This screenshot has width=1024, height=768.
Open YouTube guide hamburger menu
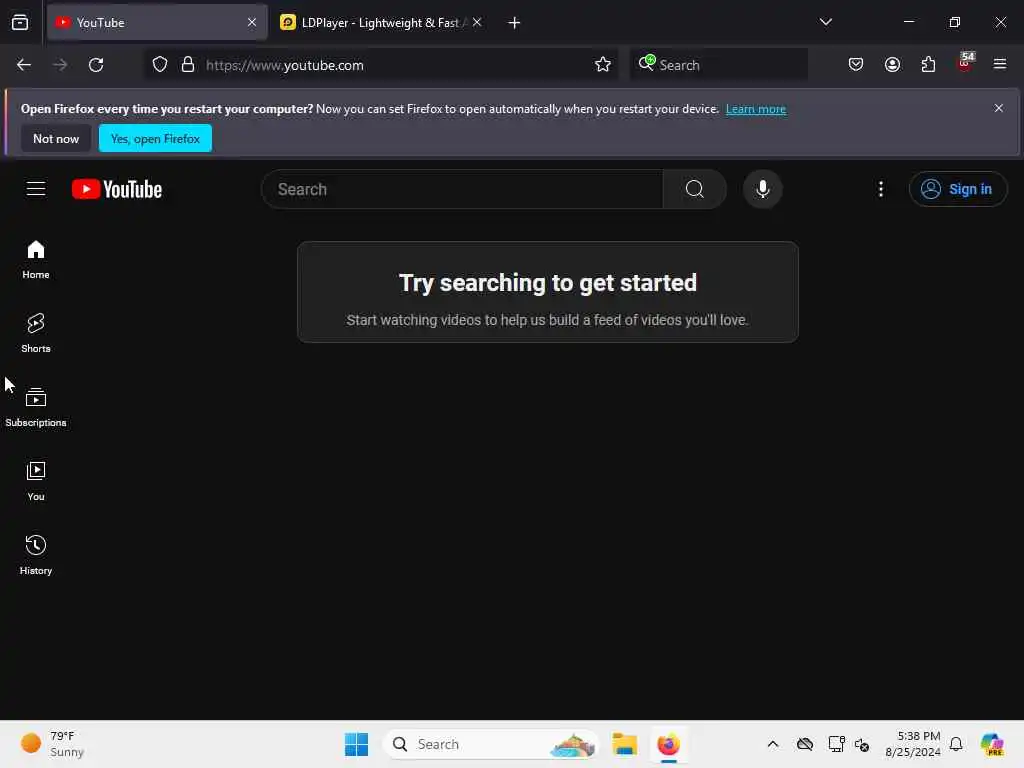pyautogui.click(x=36, y=189)
